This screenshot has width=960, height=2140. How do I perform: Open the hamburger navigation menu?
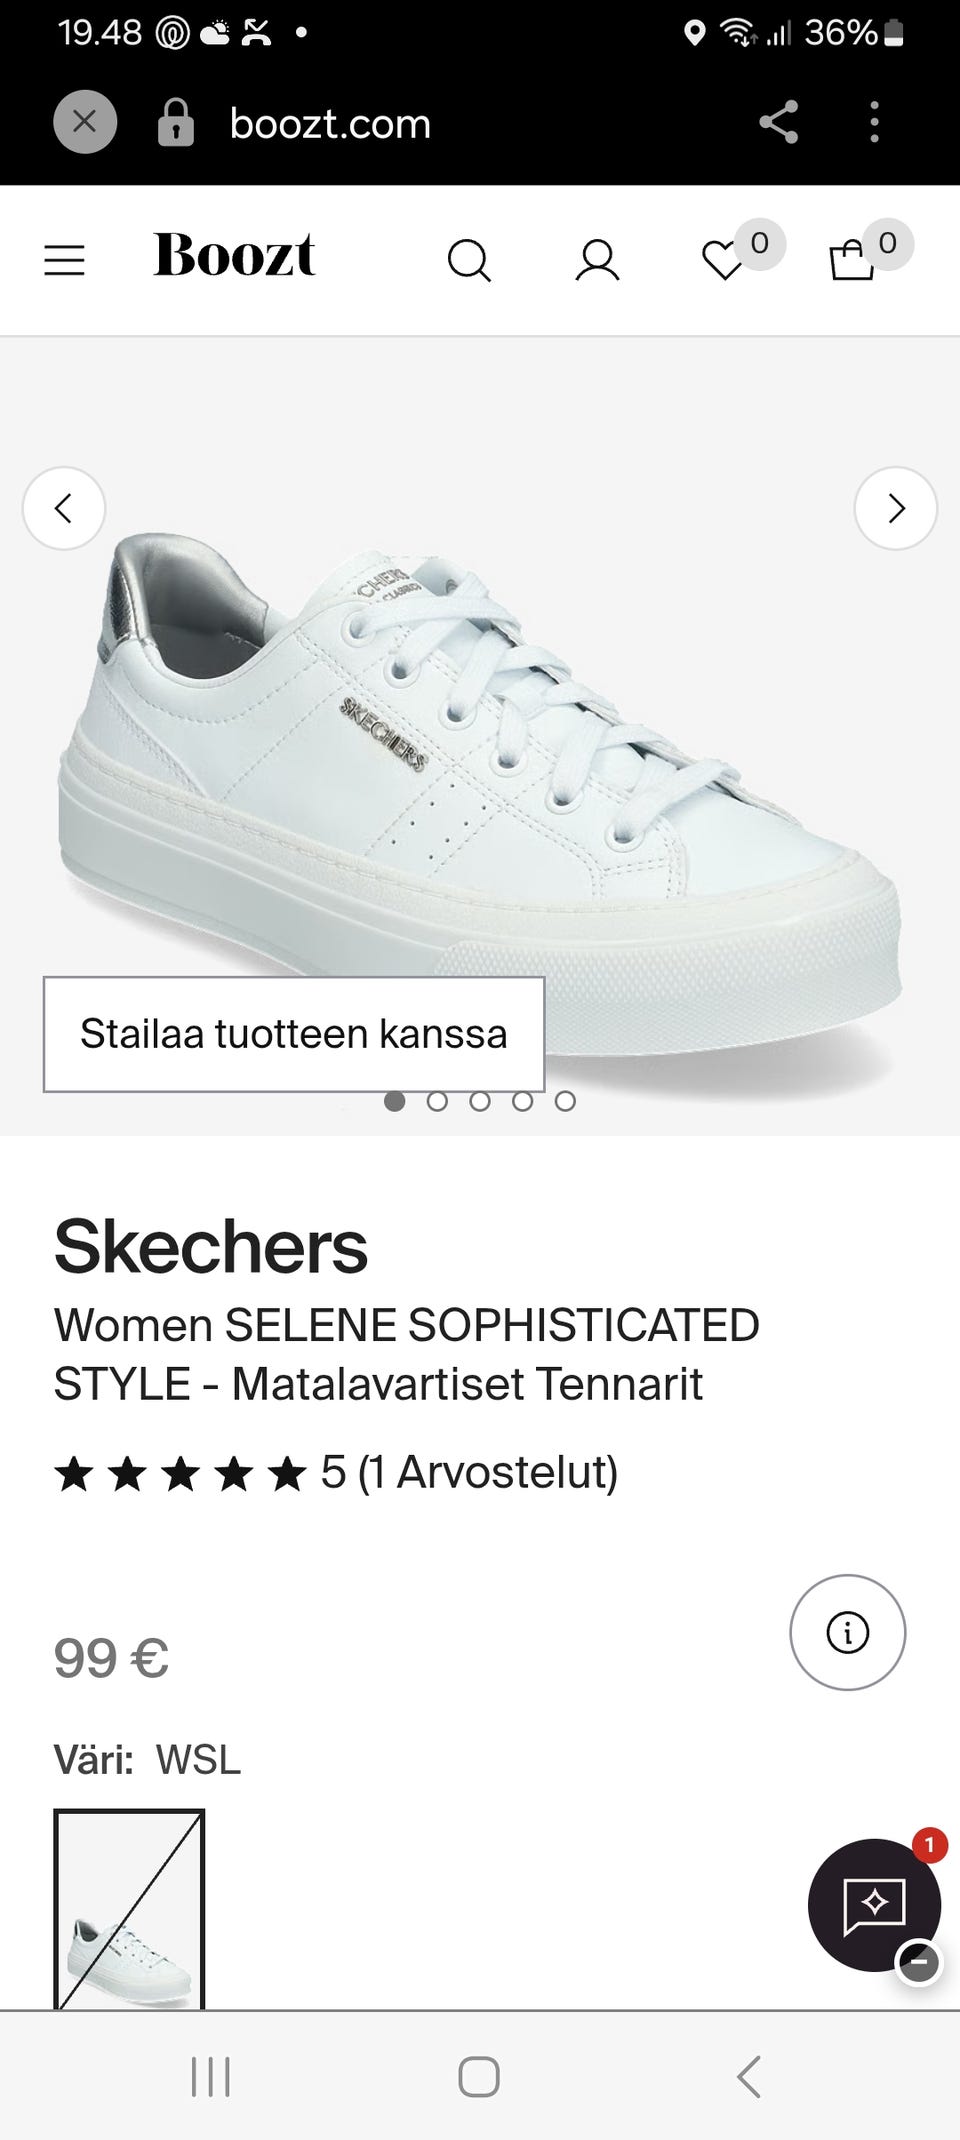click(64, 260)
